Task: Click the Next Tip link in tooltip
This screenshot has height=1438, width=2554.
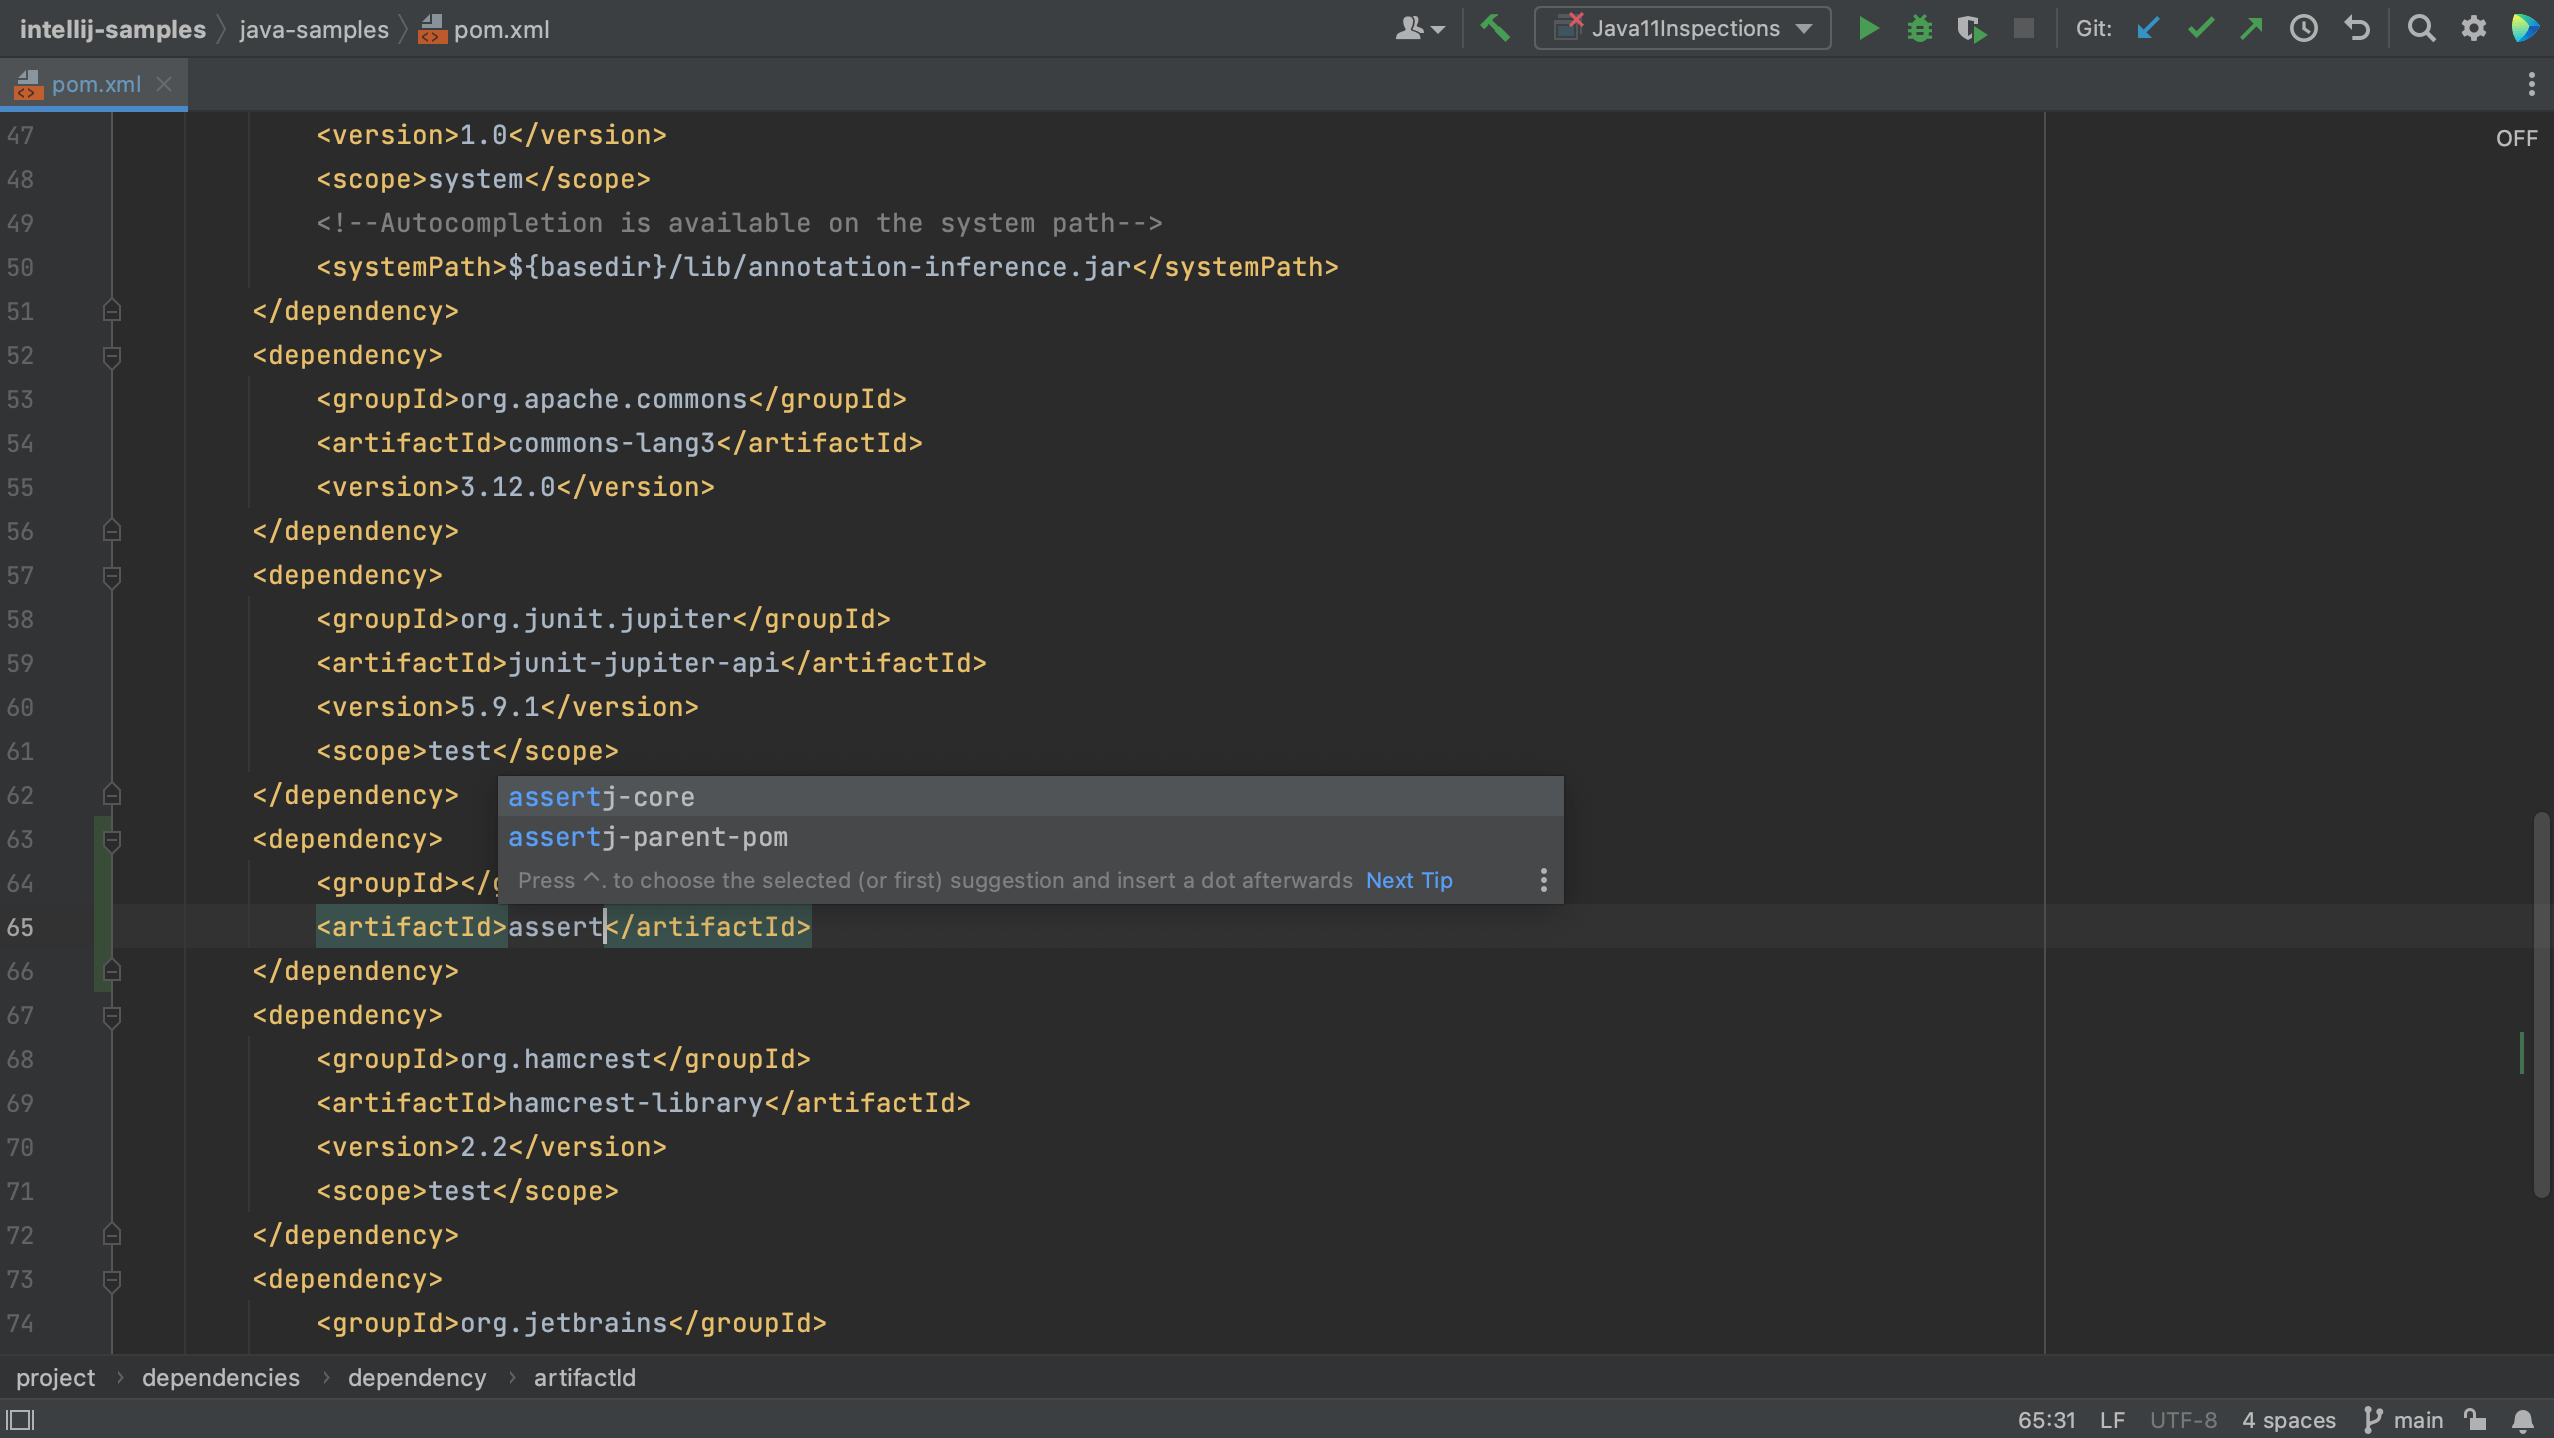Action: [1409, 880]
